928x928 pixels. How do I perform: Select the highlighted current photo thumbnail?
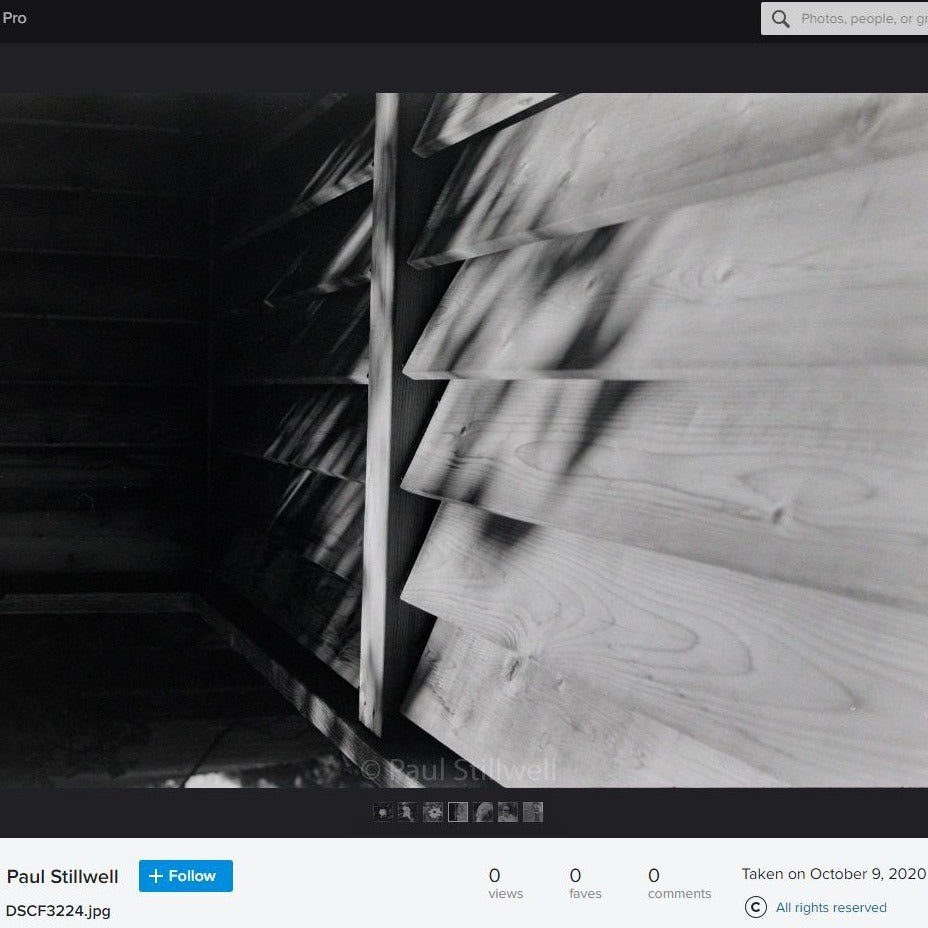(x=458, y=812)
